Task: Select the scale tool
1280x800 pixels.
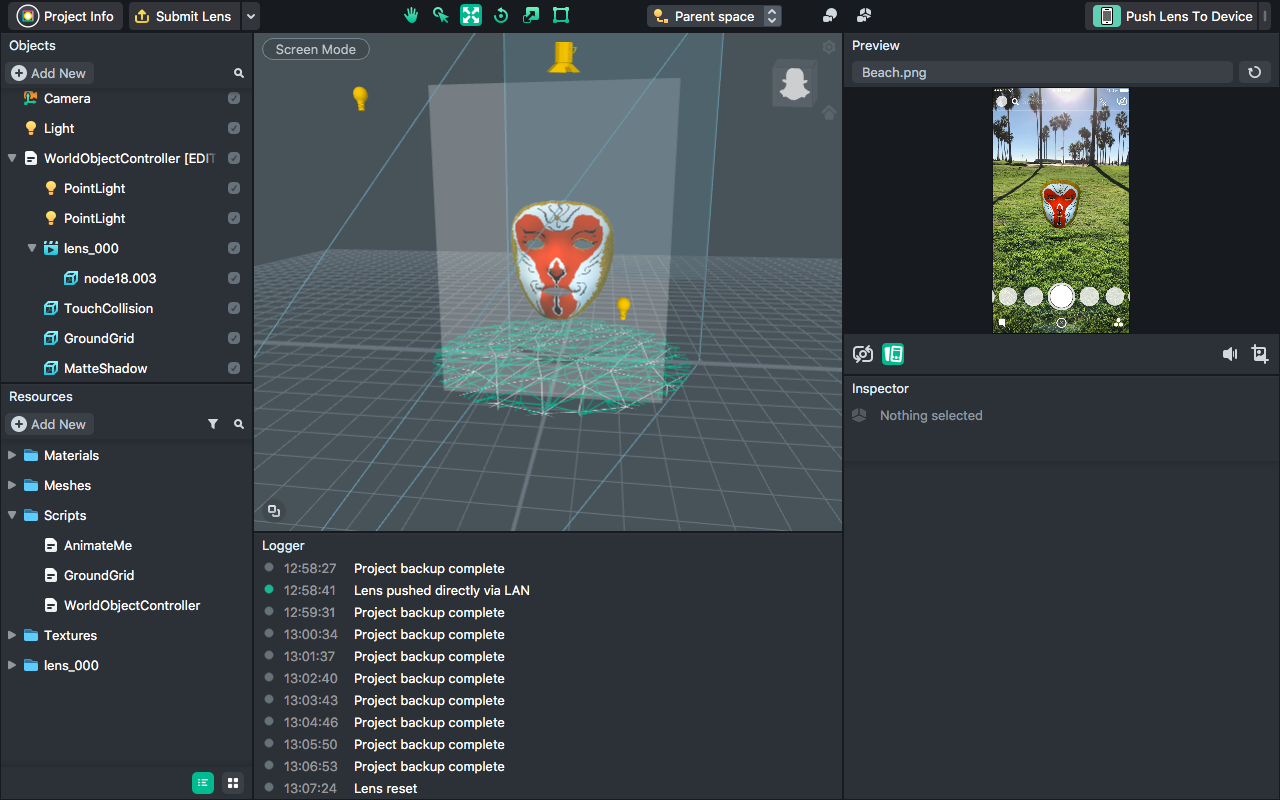Action: 531,15
